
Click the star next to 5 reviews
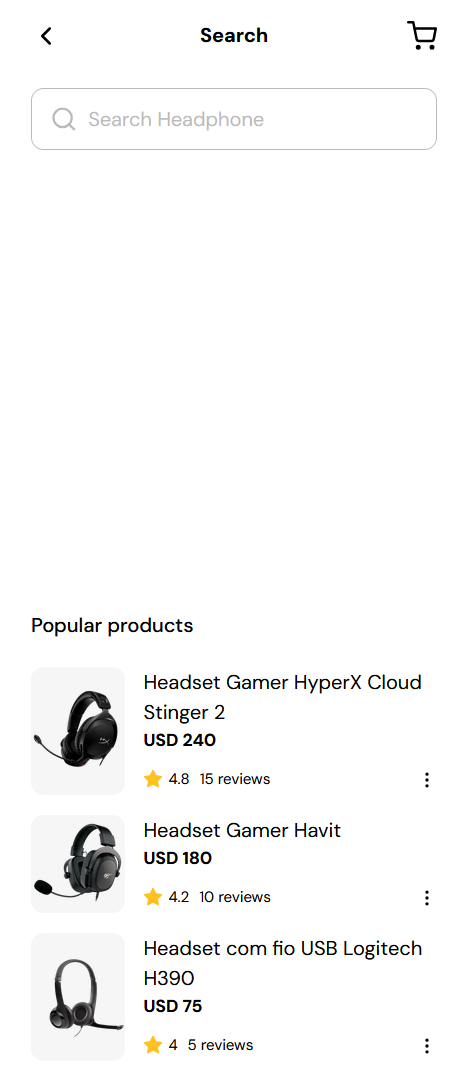[x=153, y=1045]
